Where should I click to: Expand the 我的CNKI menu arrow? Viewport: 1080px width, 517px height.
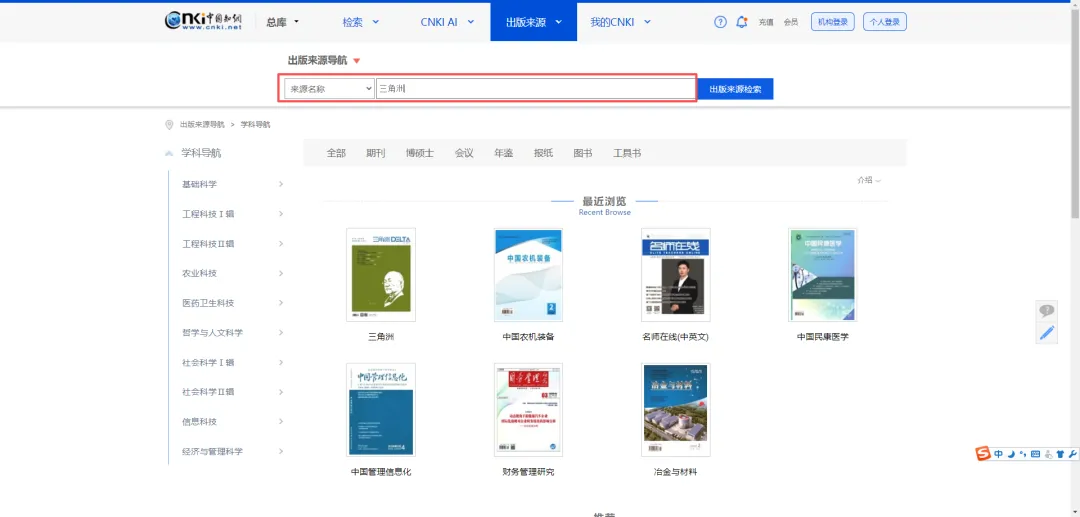pos(647,22)
